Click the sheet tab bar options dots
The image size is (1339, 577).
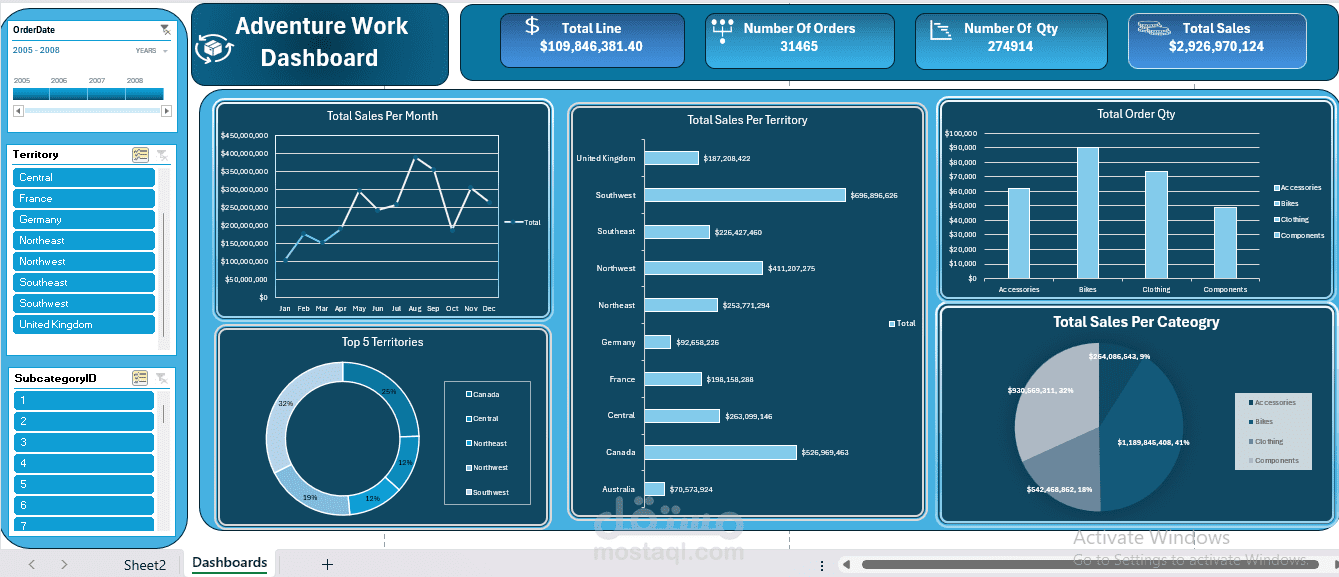822,565
